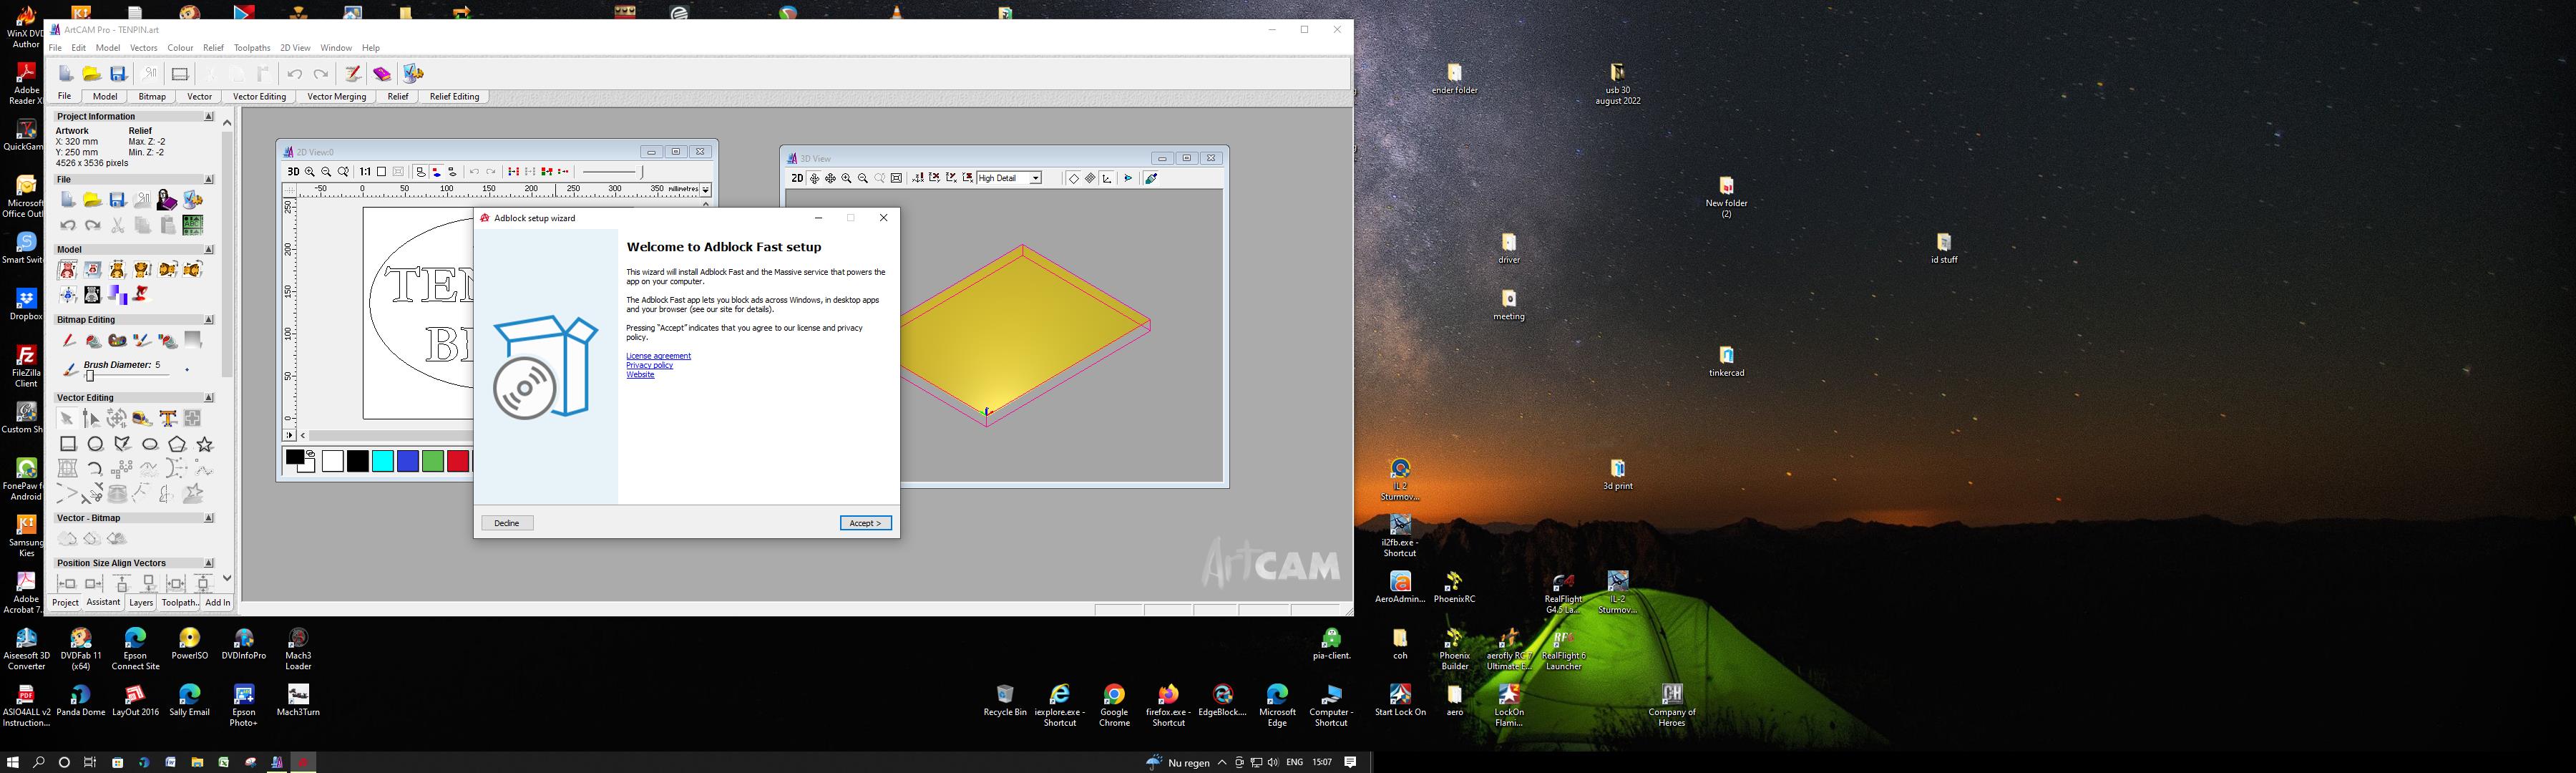This screenshot has height=773, width=2576.
Task: Click the 1:1 zoom button in the 2D View toolbar
Action: click(x=365, y=172)
